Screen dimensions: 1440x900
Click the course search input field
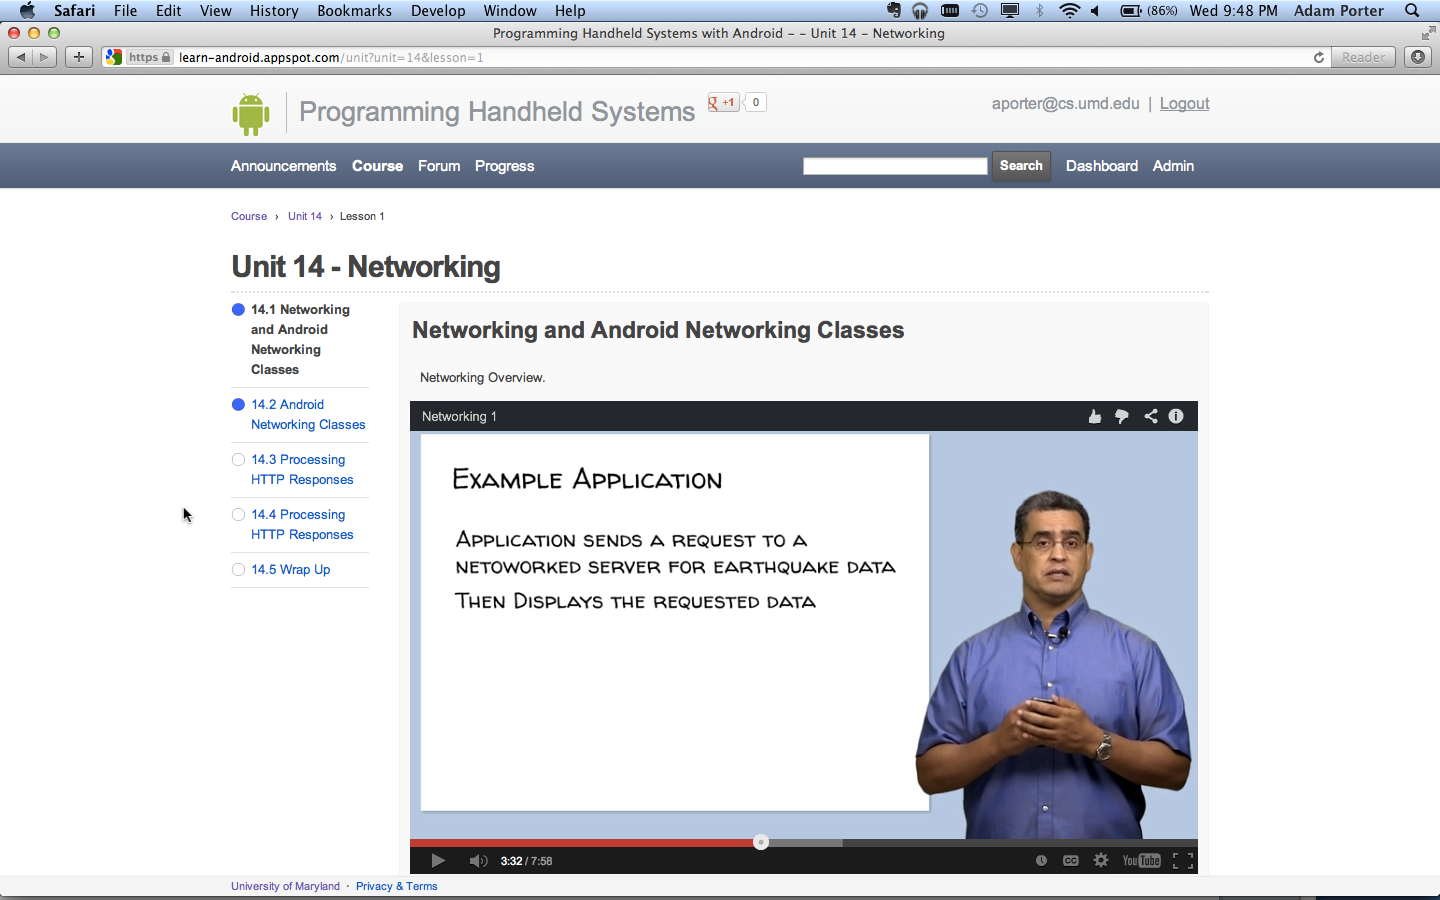pos(895,166)
